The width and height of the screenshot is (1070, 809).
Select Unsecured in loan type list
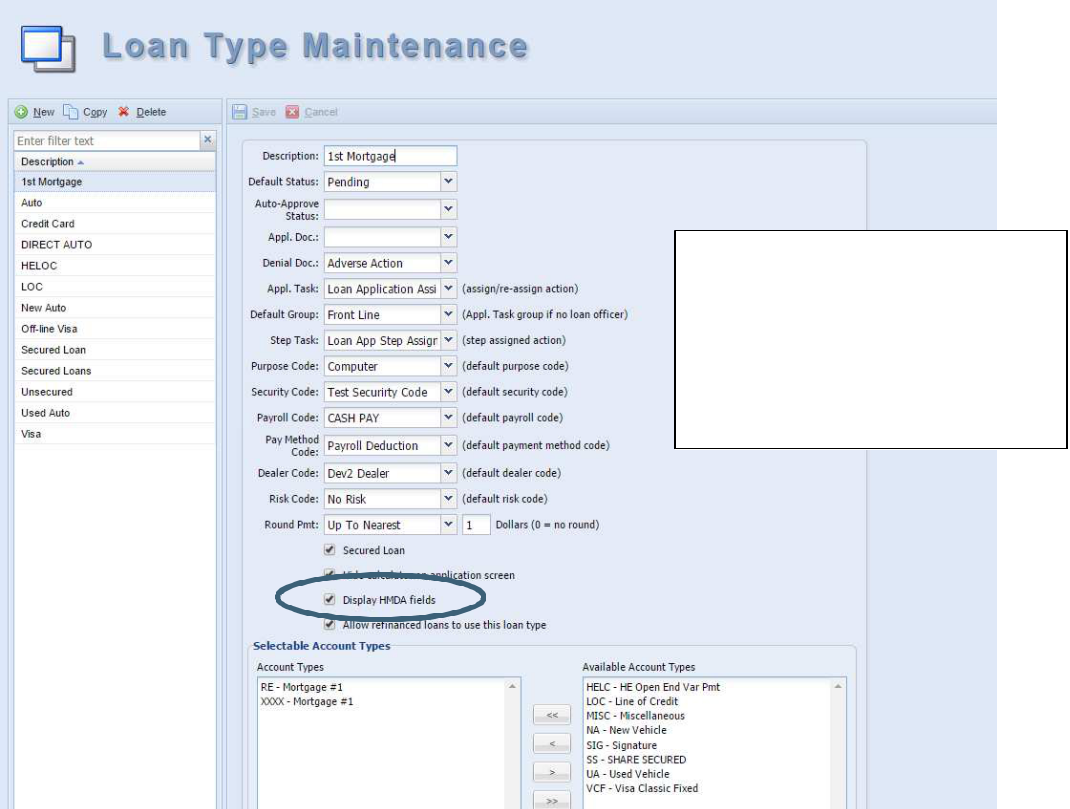tap(115, 392)
